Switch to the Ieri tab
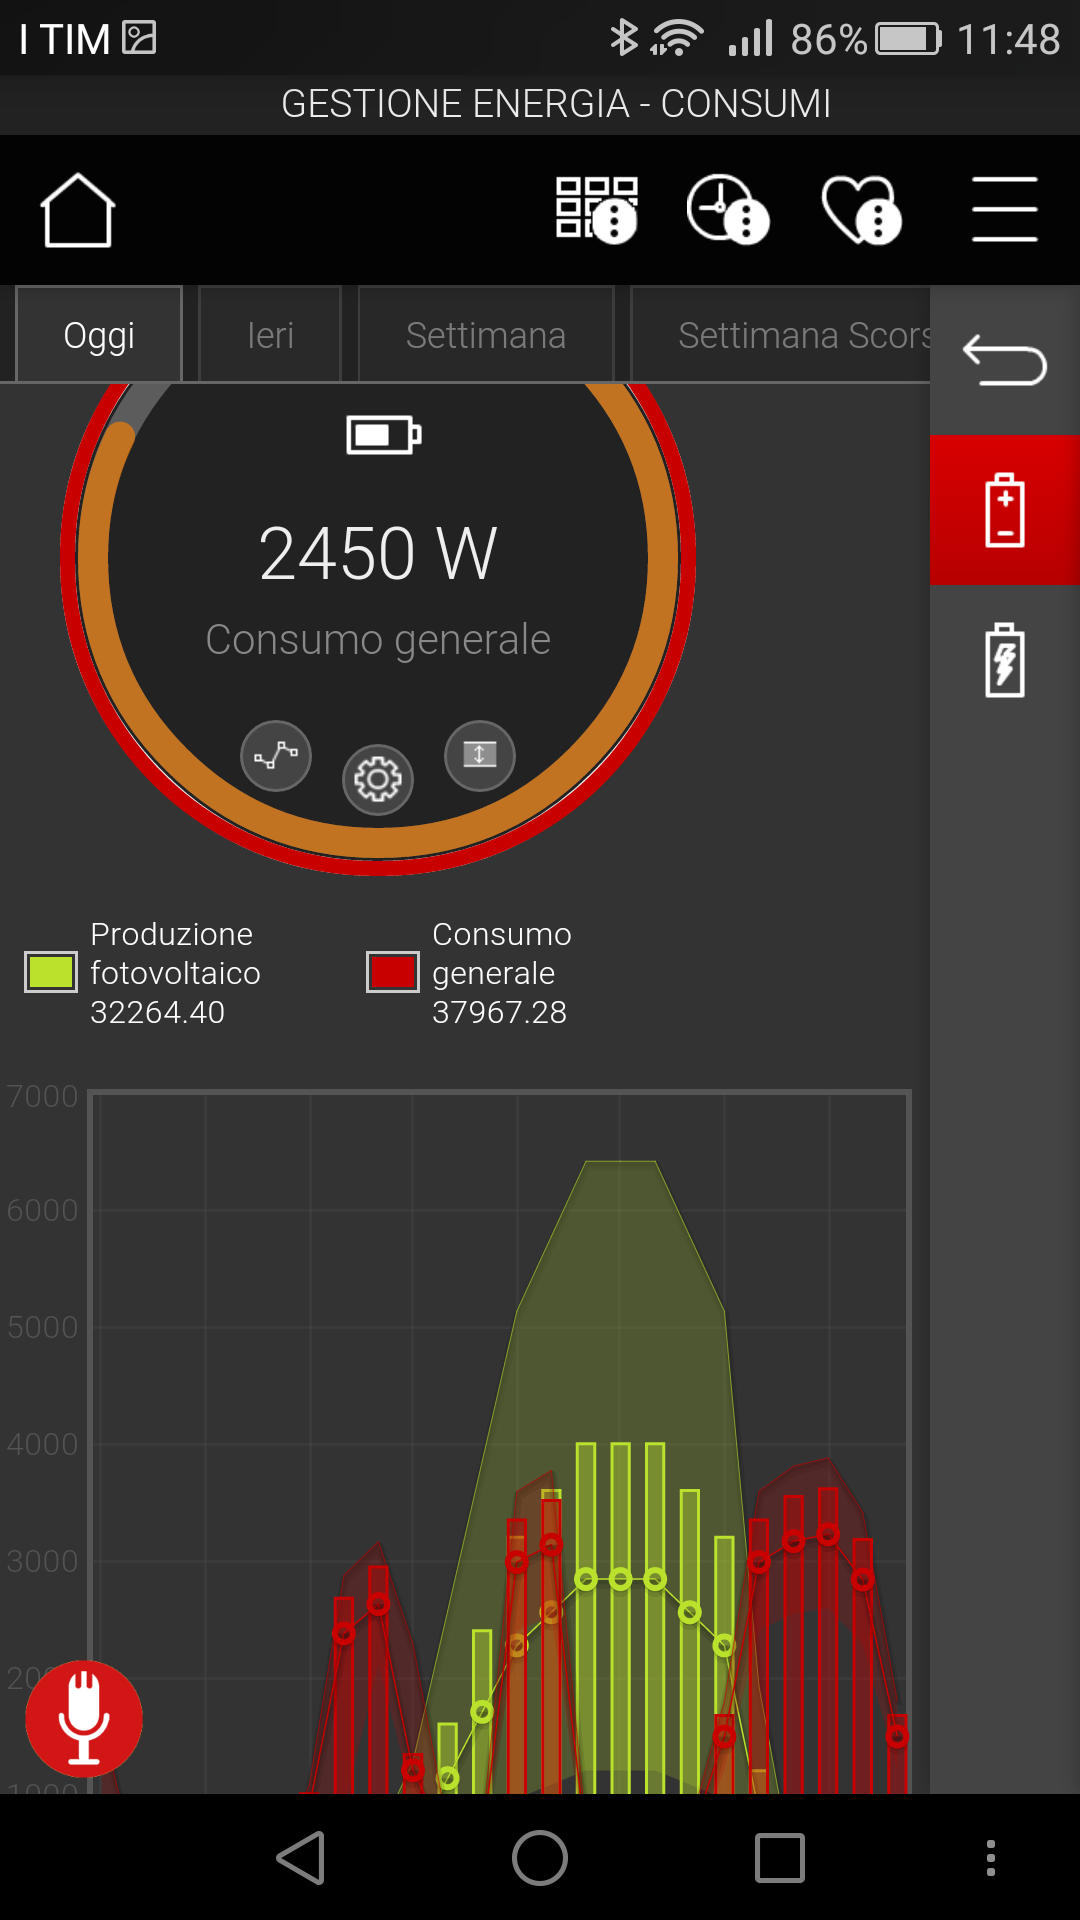Viewport: 1080px width, 1920px height. point(270,335)
